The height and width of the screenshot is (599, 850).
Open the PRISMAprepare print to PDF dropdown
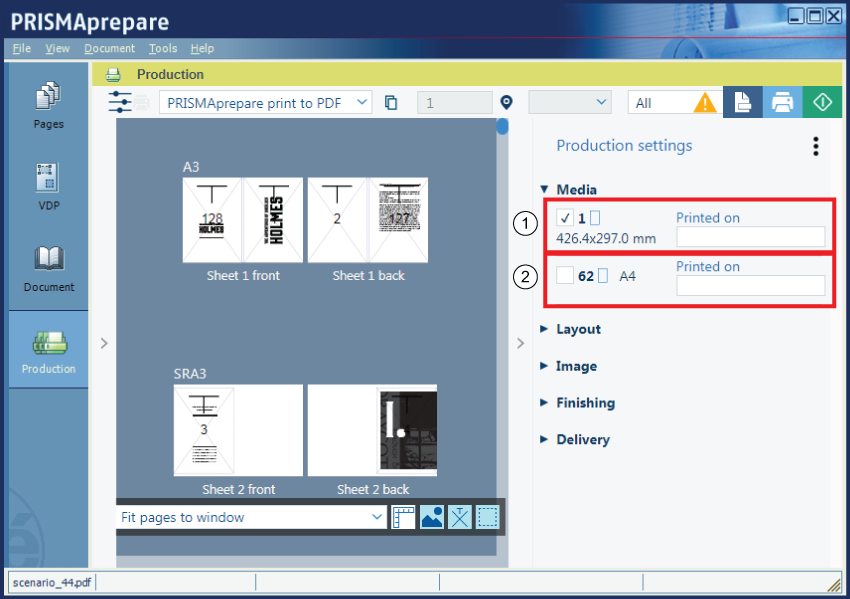(x=265, y=102)
